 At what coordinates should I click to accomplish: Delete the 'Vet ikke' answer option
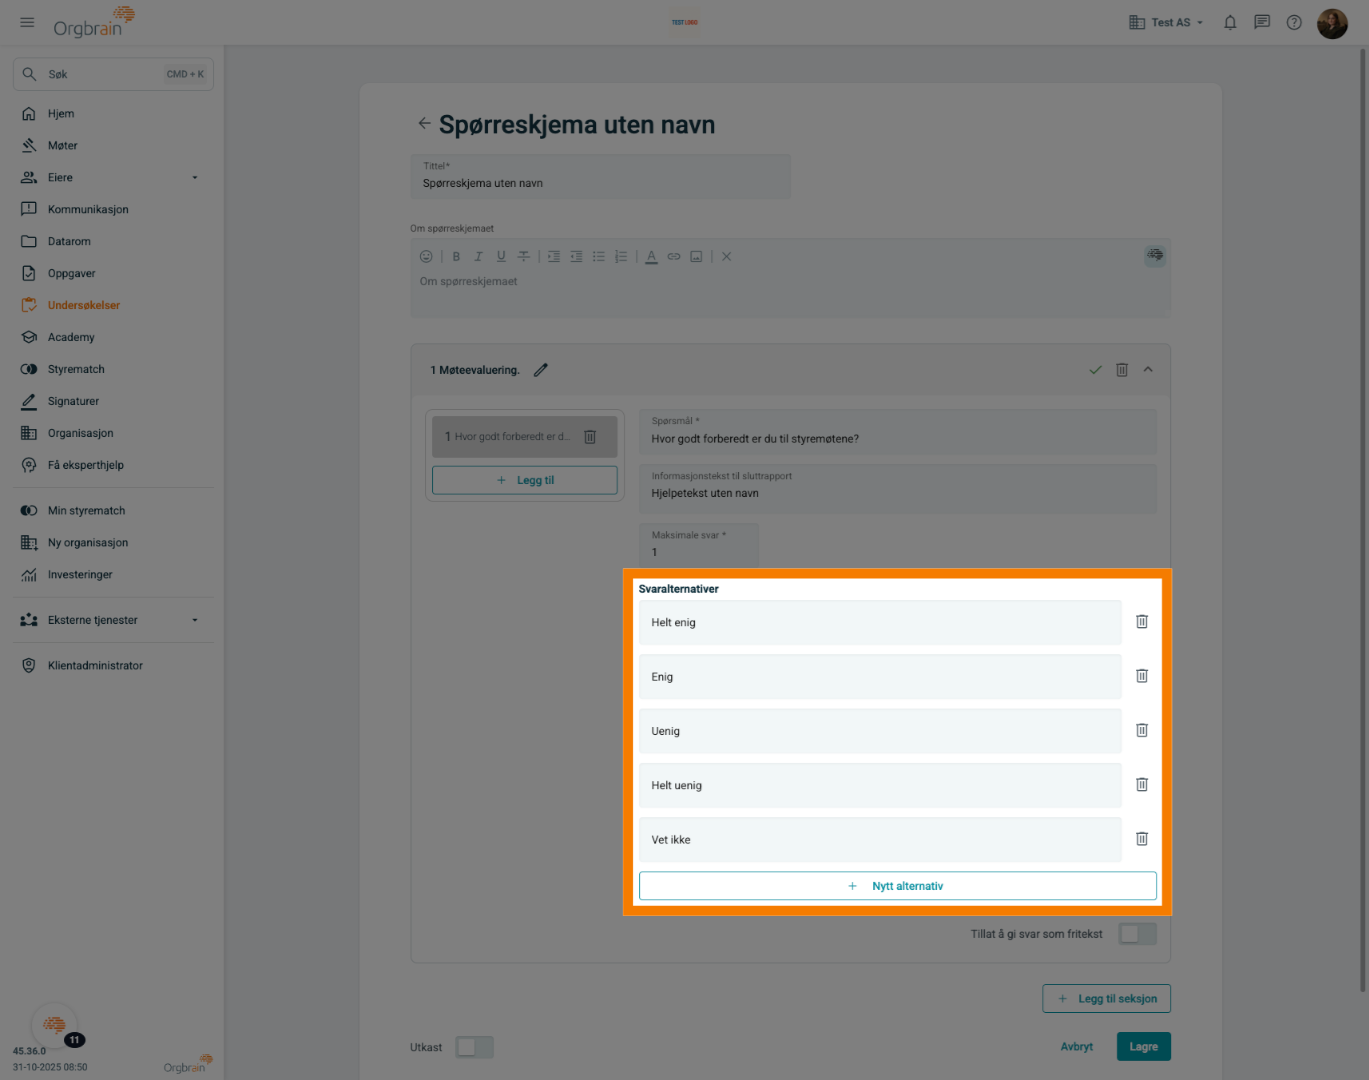click(1141, 839)
